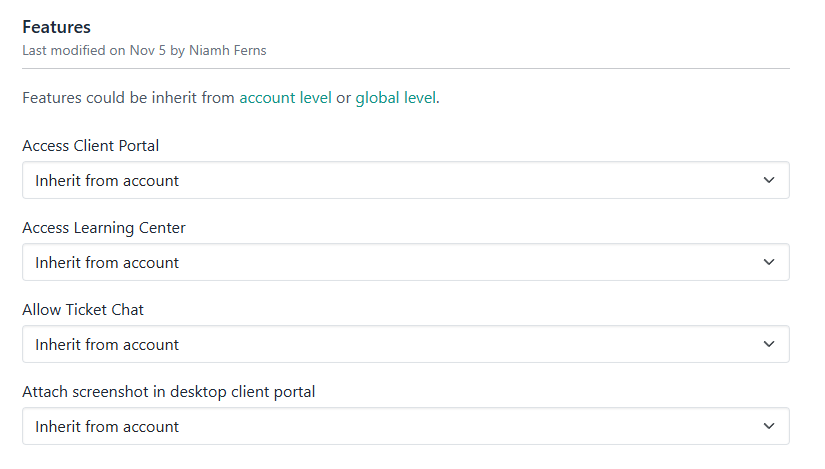Open the Access Client Portal dropdown
Image resolution: width=825 pixels, height=469 pixels.
[x=405, y=181]
